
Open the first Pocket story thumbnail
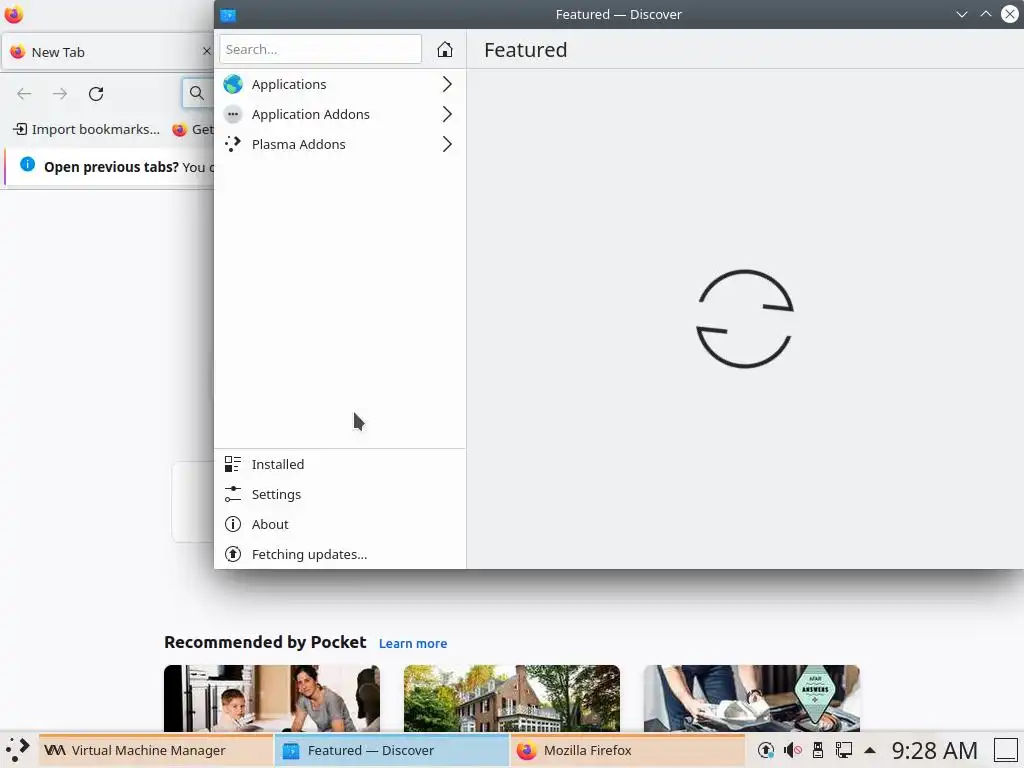coord(272,698)
